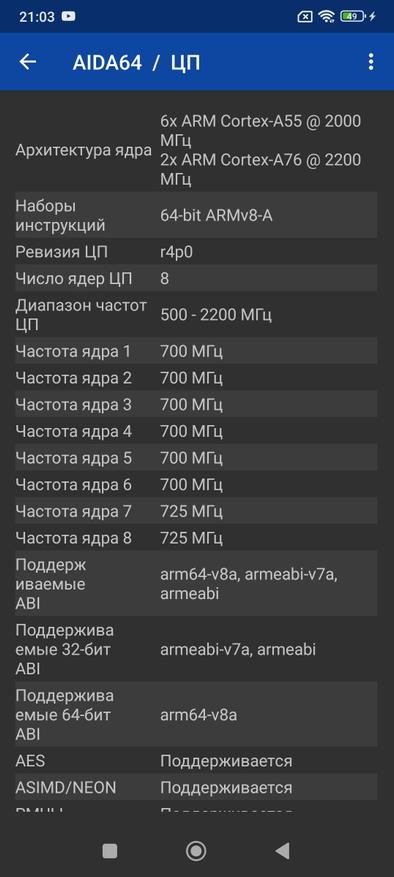Screen dimensions: 394x877
Task: Select the Поддерживаемые 32-бит ABI row
Action: [196, 649]
